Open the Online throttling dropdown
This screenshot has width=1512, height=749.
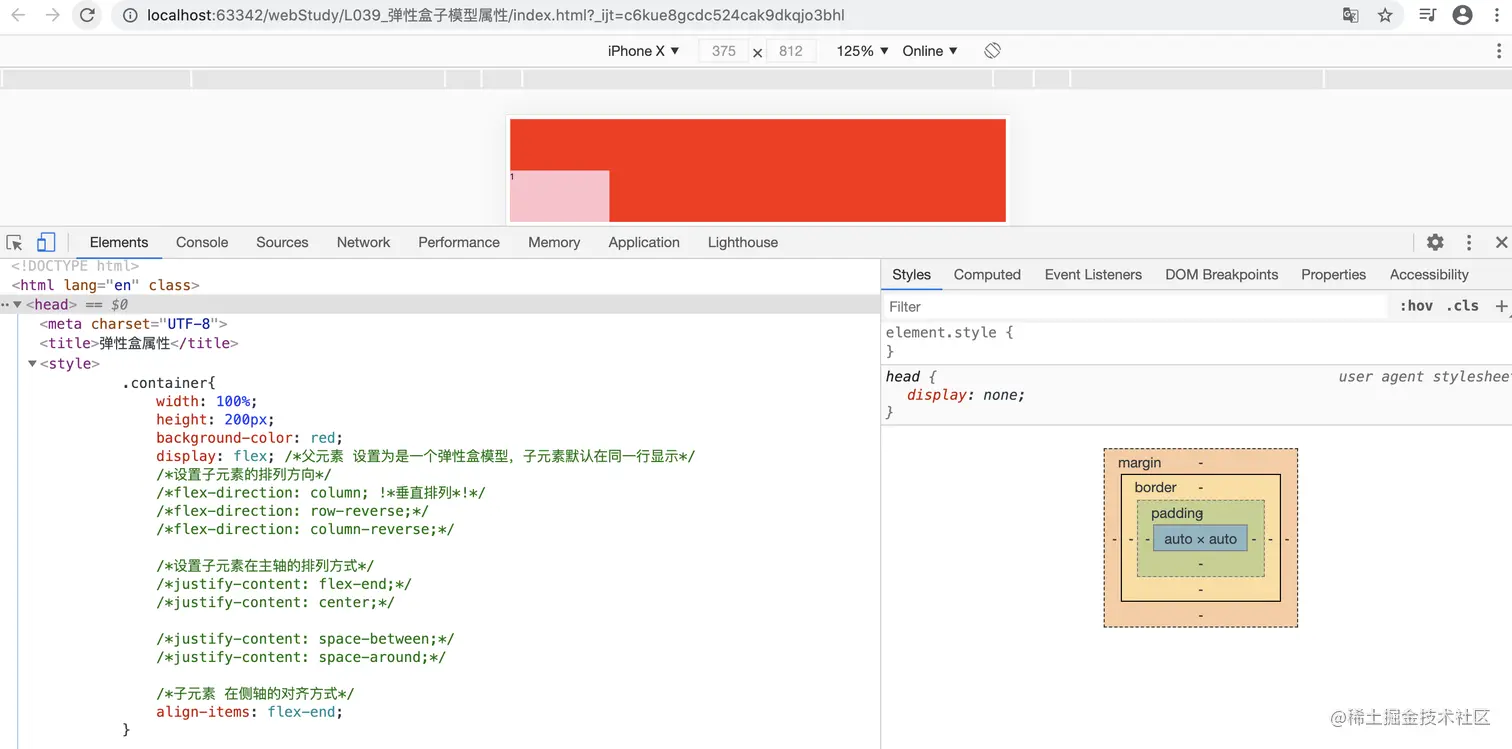930,51
